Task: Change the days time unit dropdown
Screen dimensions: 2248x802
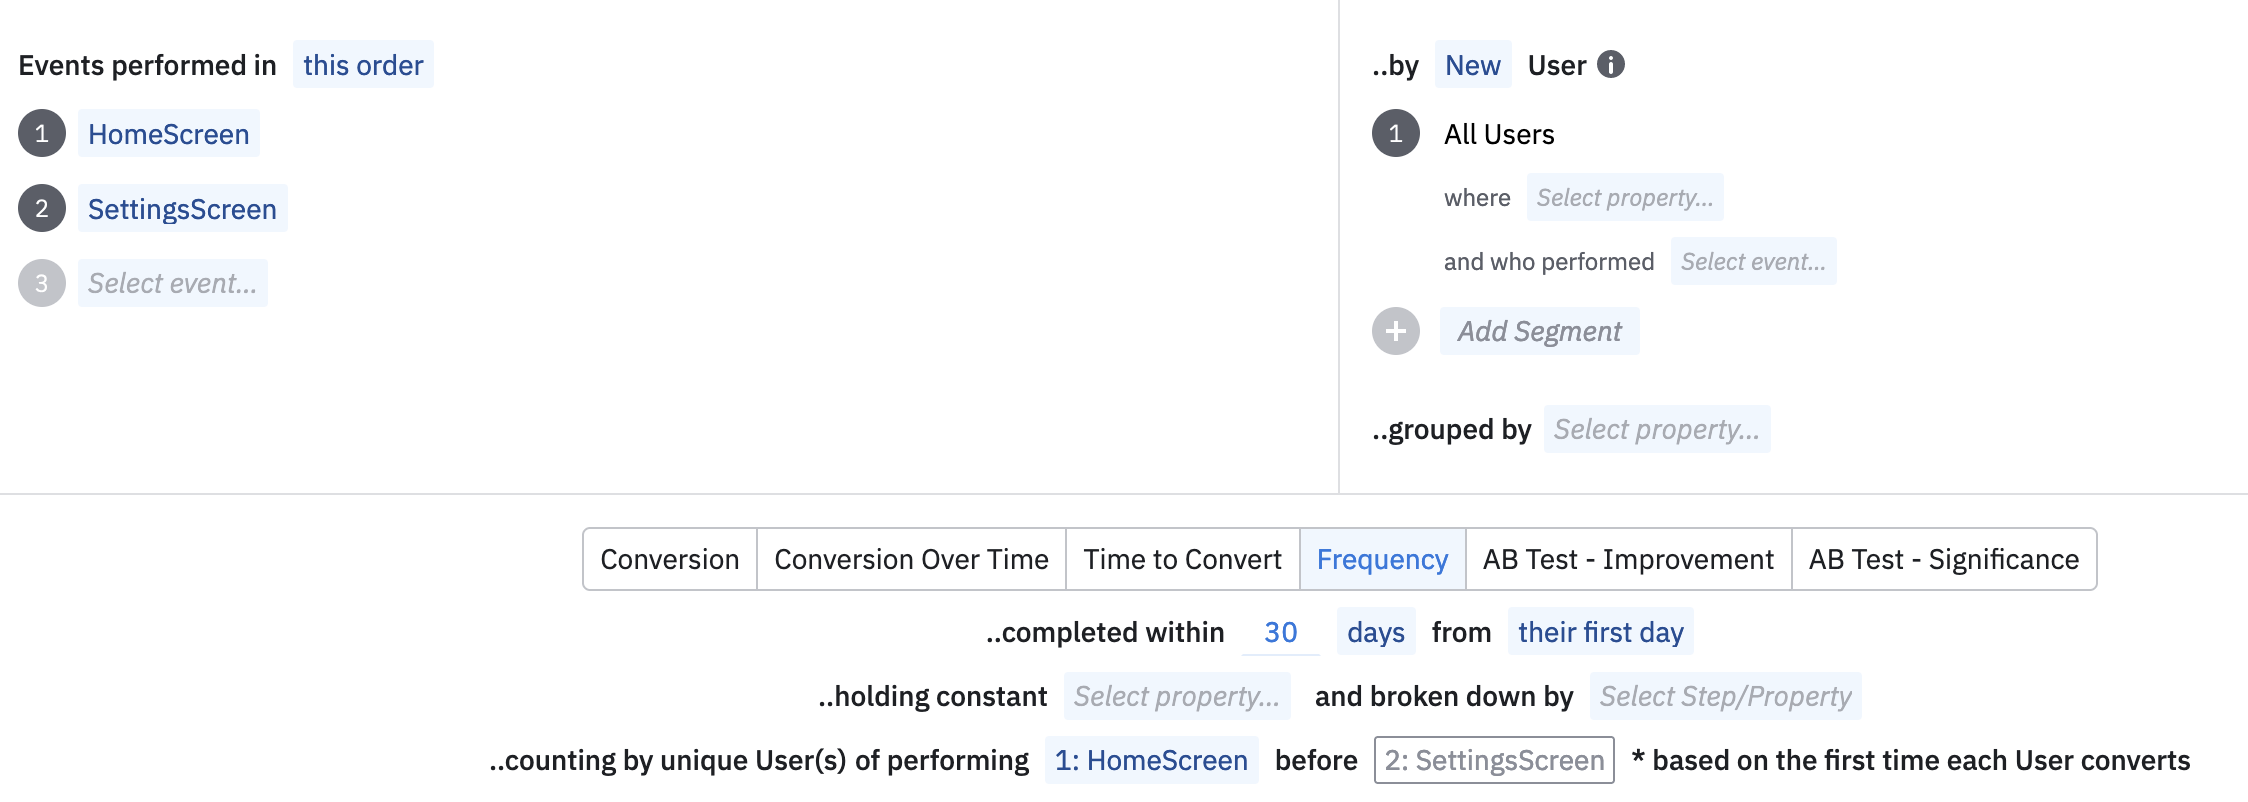Action: coord(1375,632)
